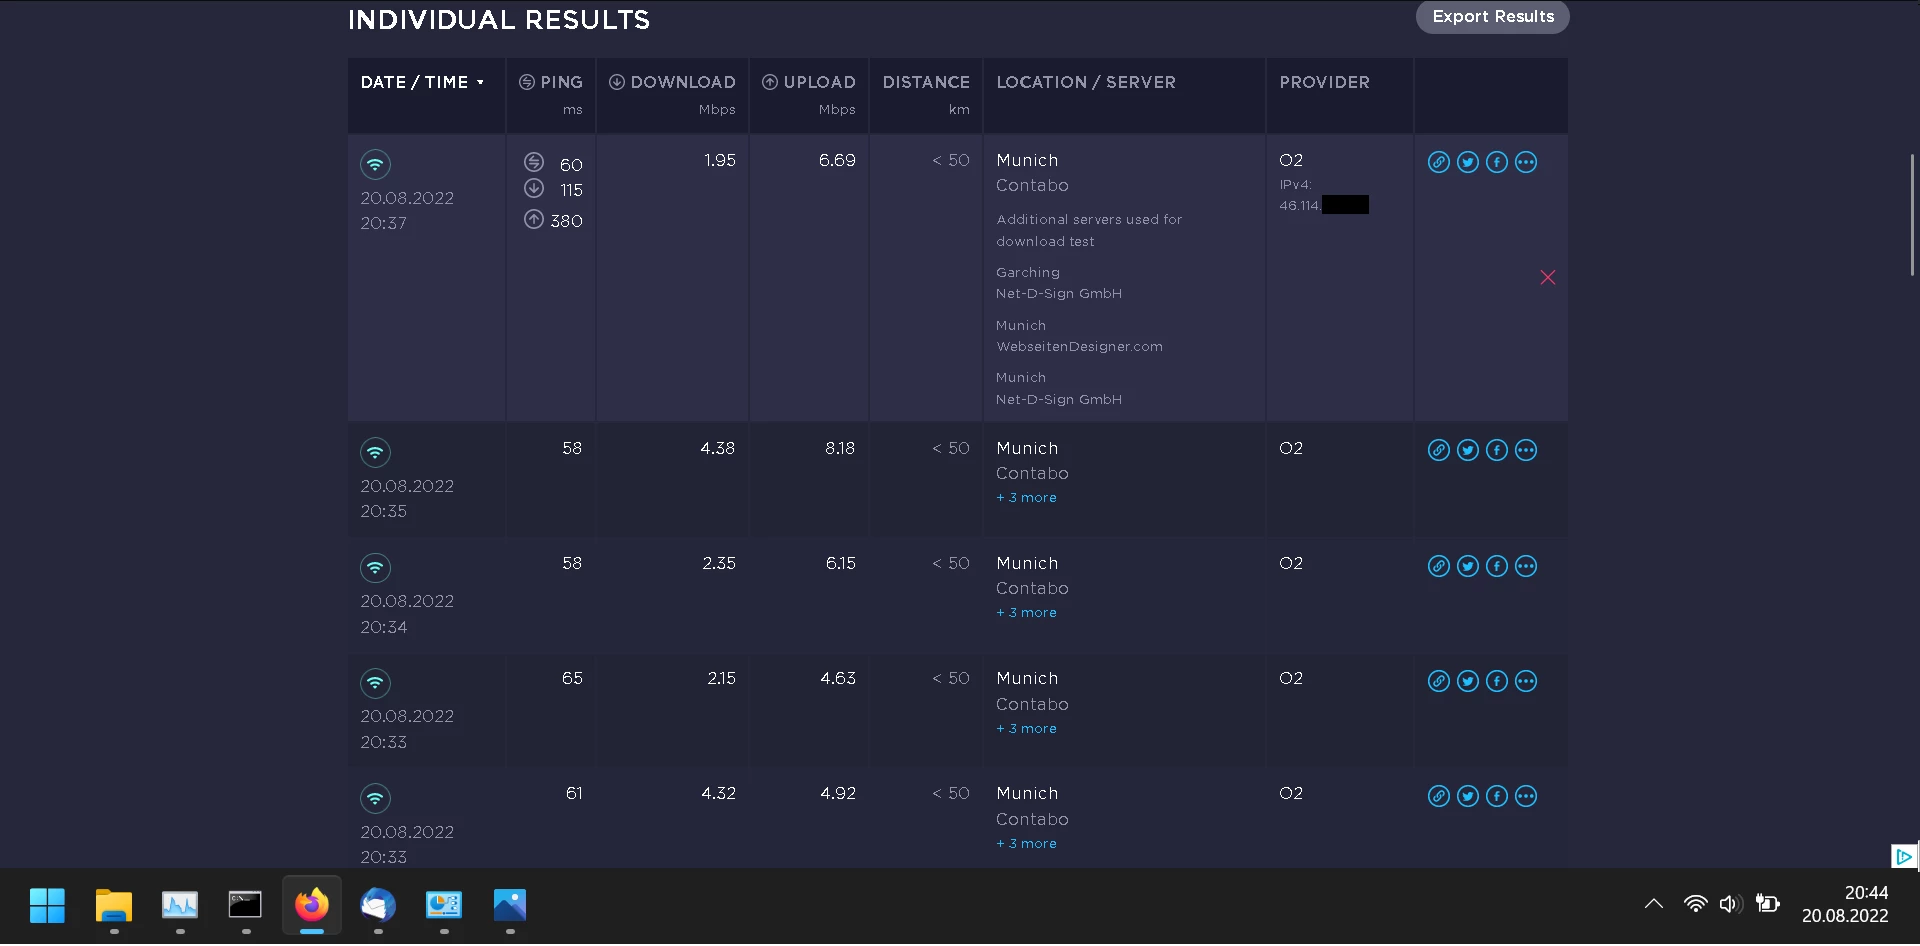This screenshot has height=946, width=1920.
Task: Click the 2.15 download value
Action: (x=721, y=679)
